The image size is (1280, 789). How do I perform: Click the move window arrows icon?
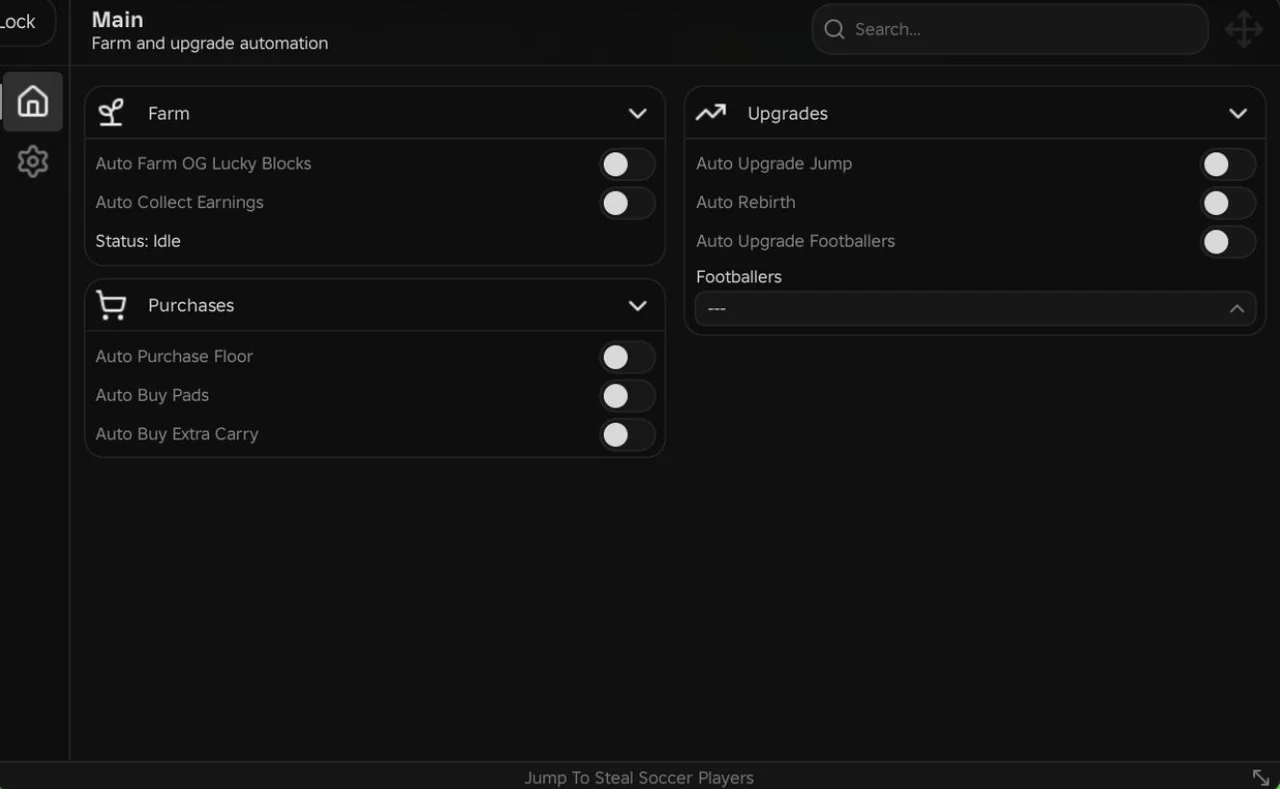[1244, 30]
